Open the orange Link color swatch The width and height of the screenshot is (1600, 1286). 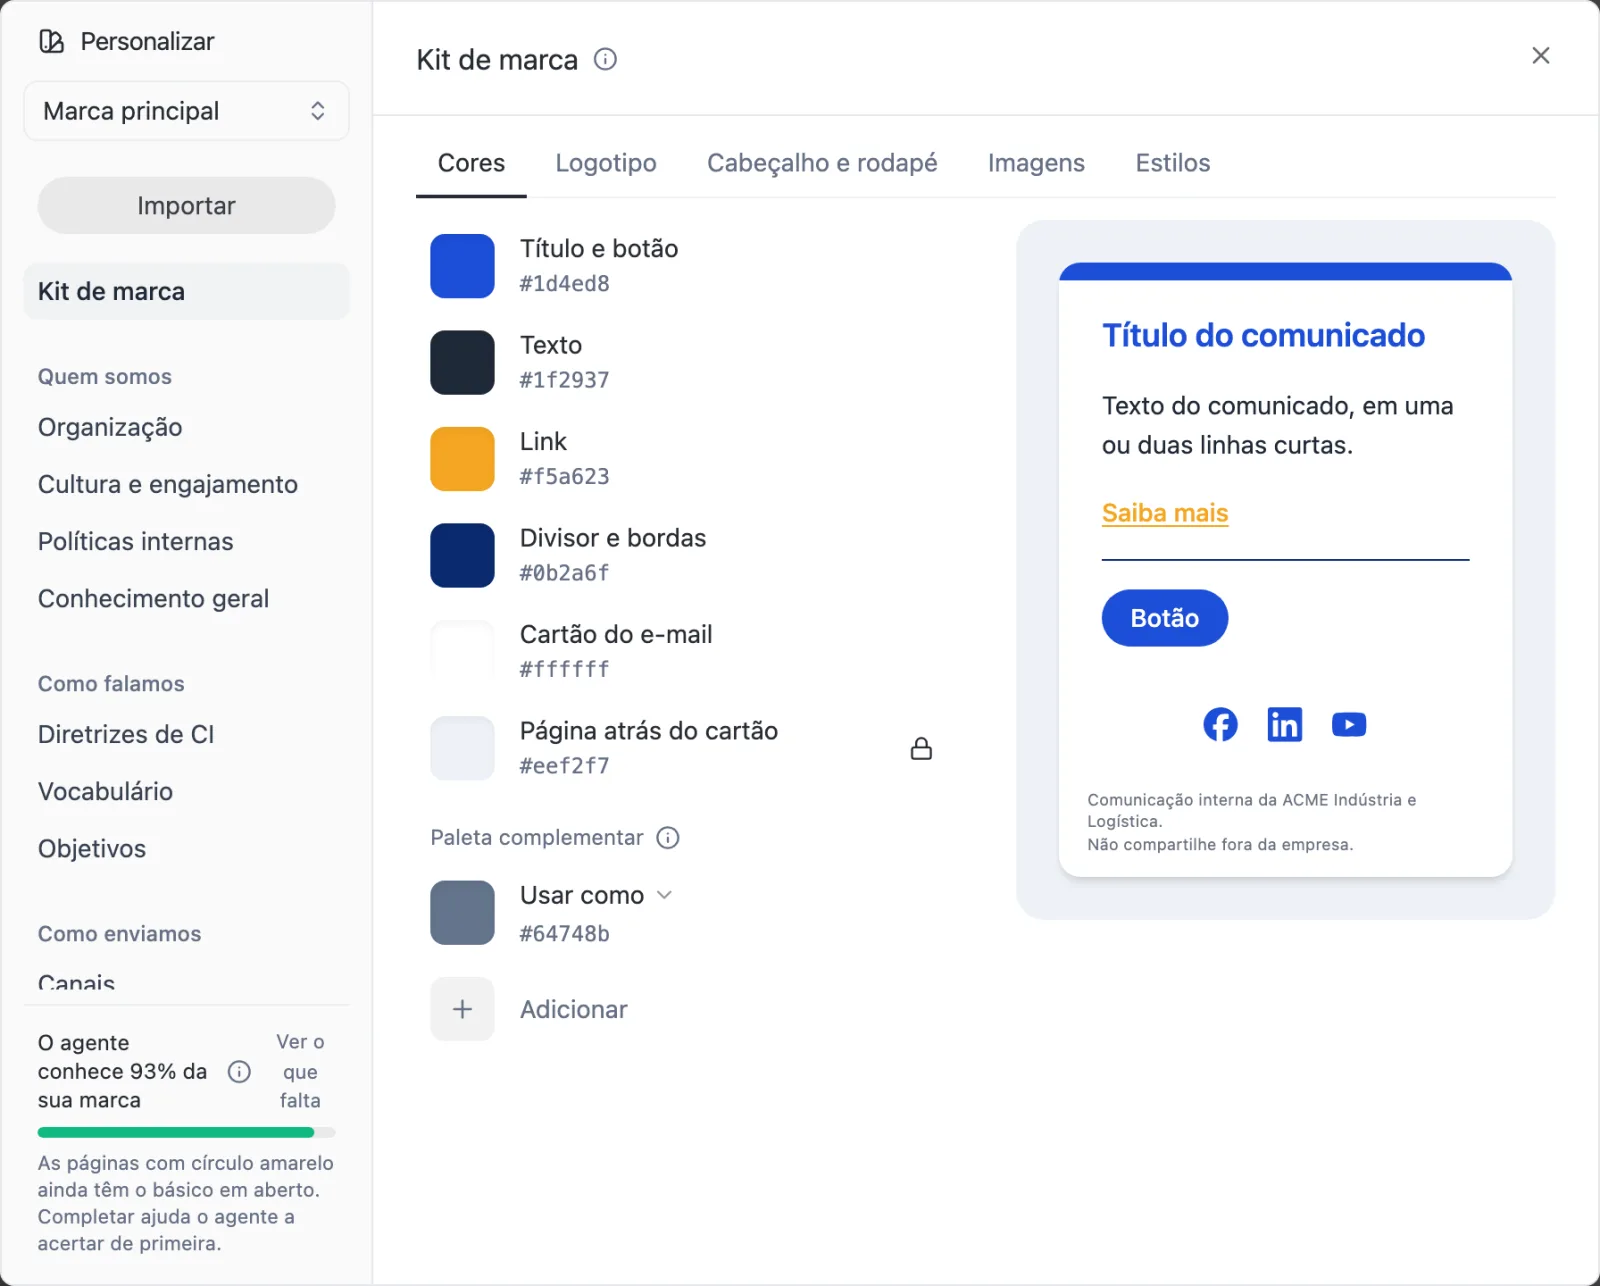pyautogui.click(x=462, y=459)
